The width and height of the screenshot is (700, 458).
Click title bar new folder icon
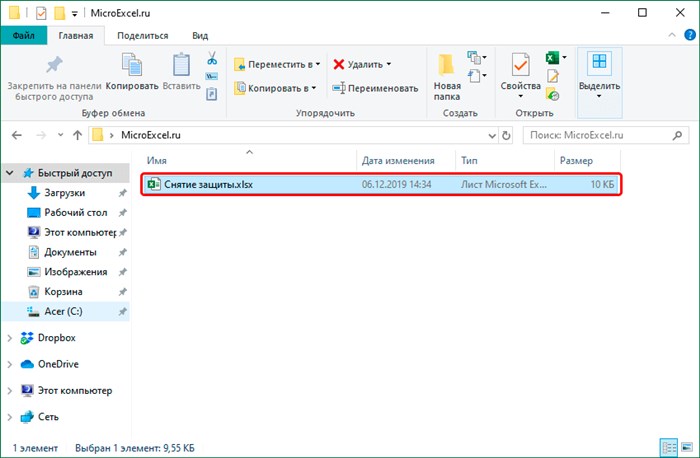click(59, 13)
